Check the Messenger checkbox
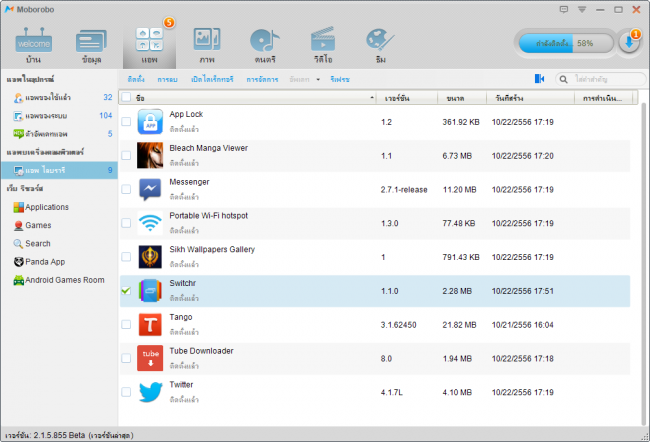This screenshot has height=442, width=650. click(x=126, y=189)
